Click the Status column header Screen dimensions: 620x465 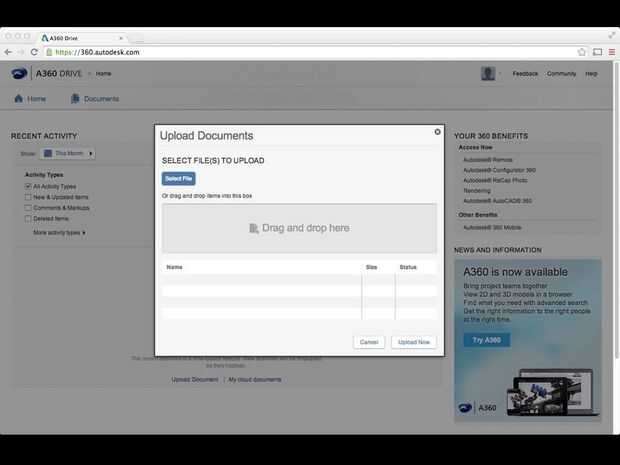coord(408,267)
